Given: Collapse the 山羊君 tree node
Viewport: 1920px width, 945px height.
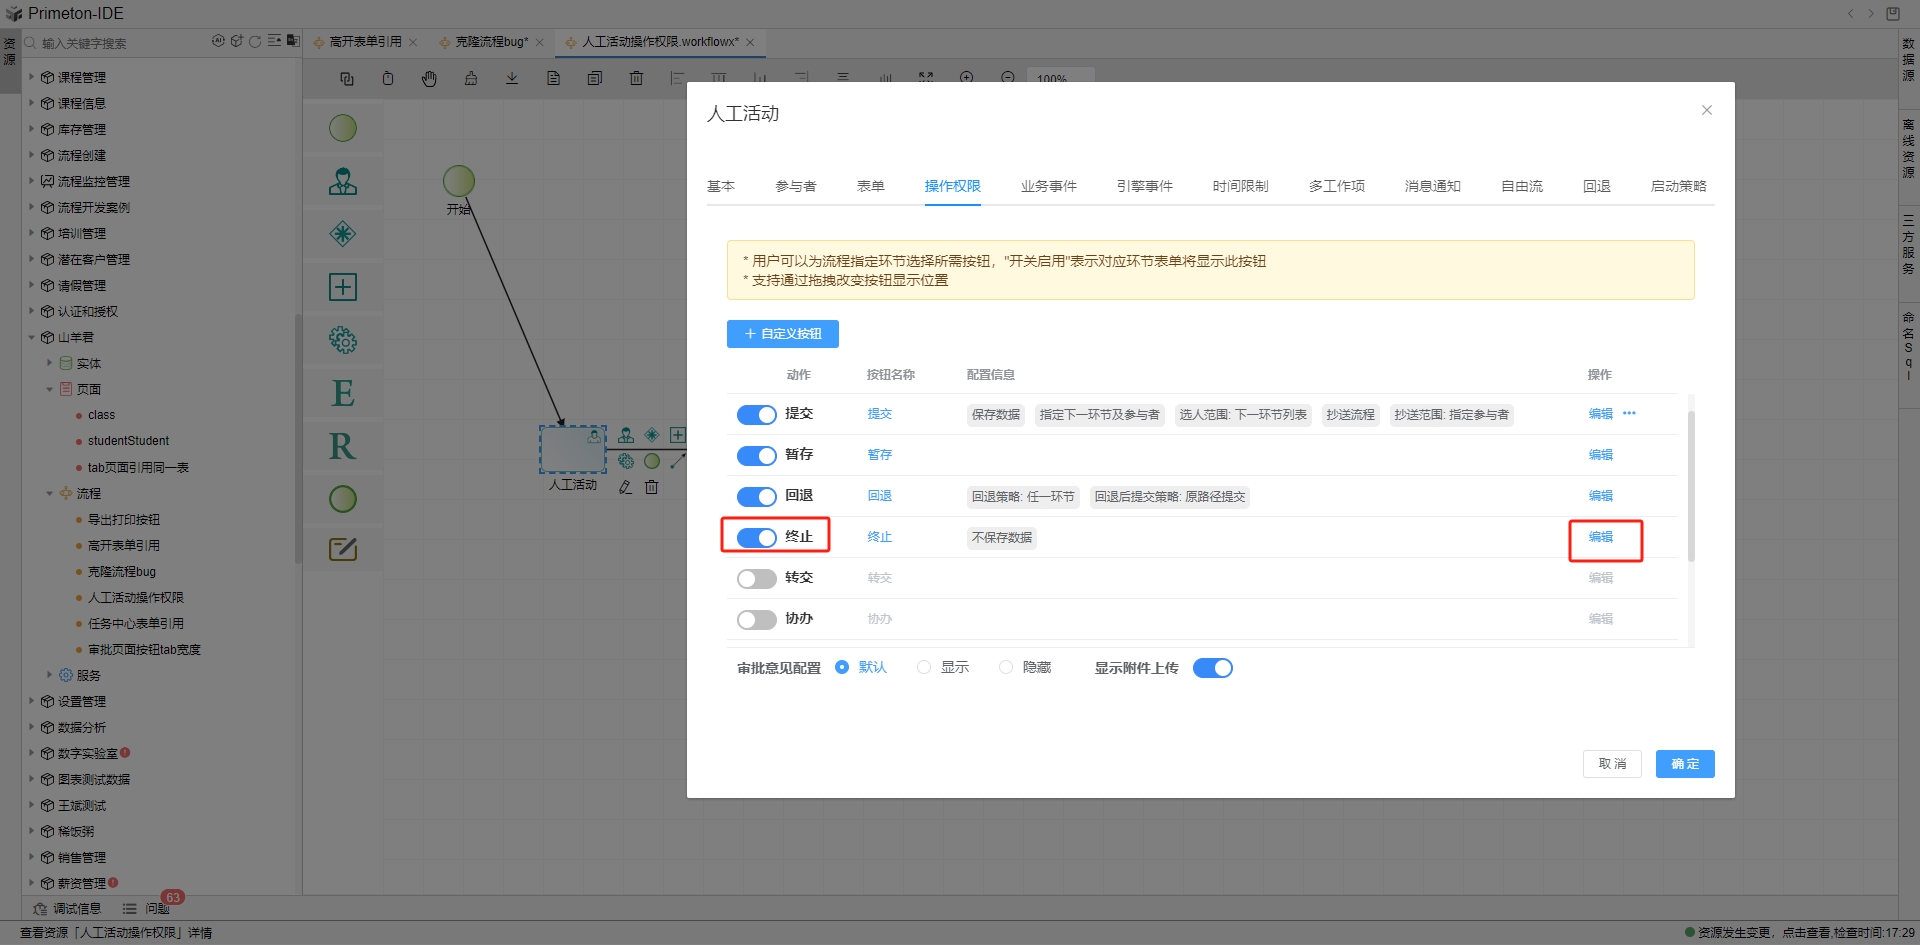Looking at the screenshot, I should coord(32,338).
